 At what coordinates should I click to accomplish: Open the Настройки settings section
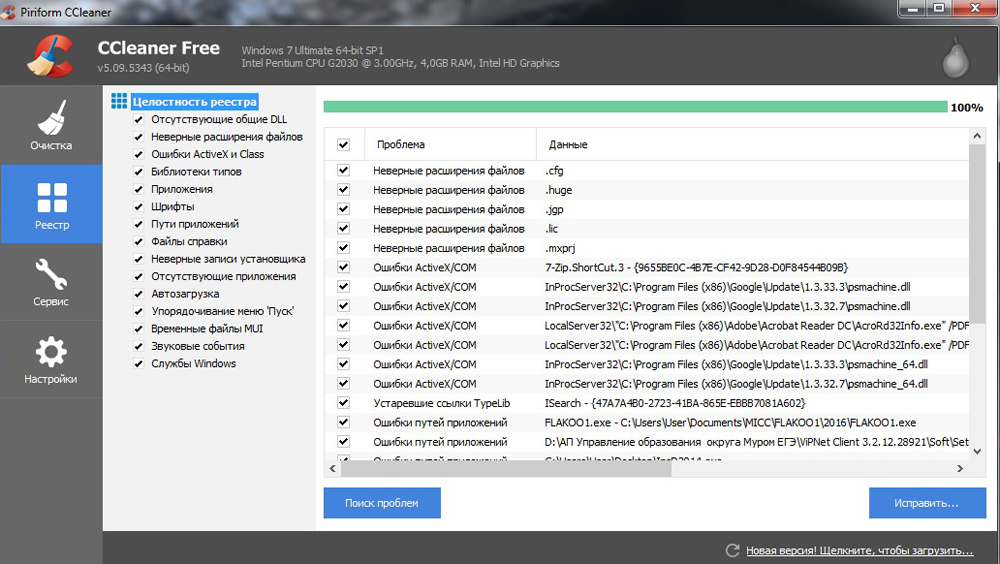coord(51,359)
